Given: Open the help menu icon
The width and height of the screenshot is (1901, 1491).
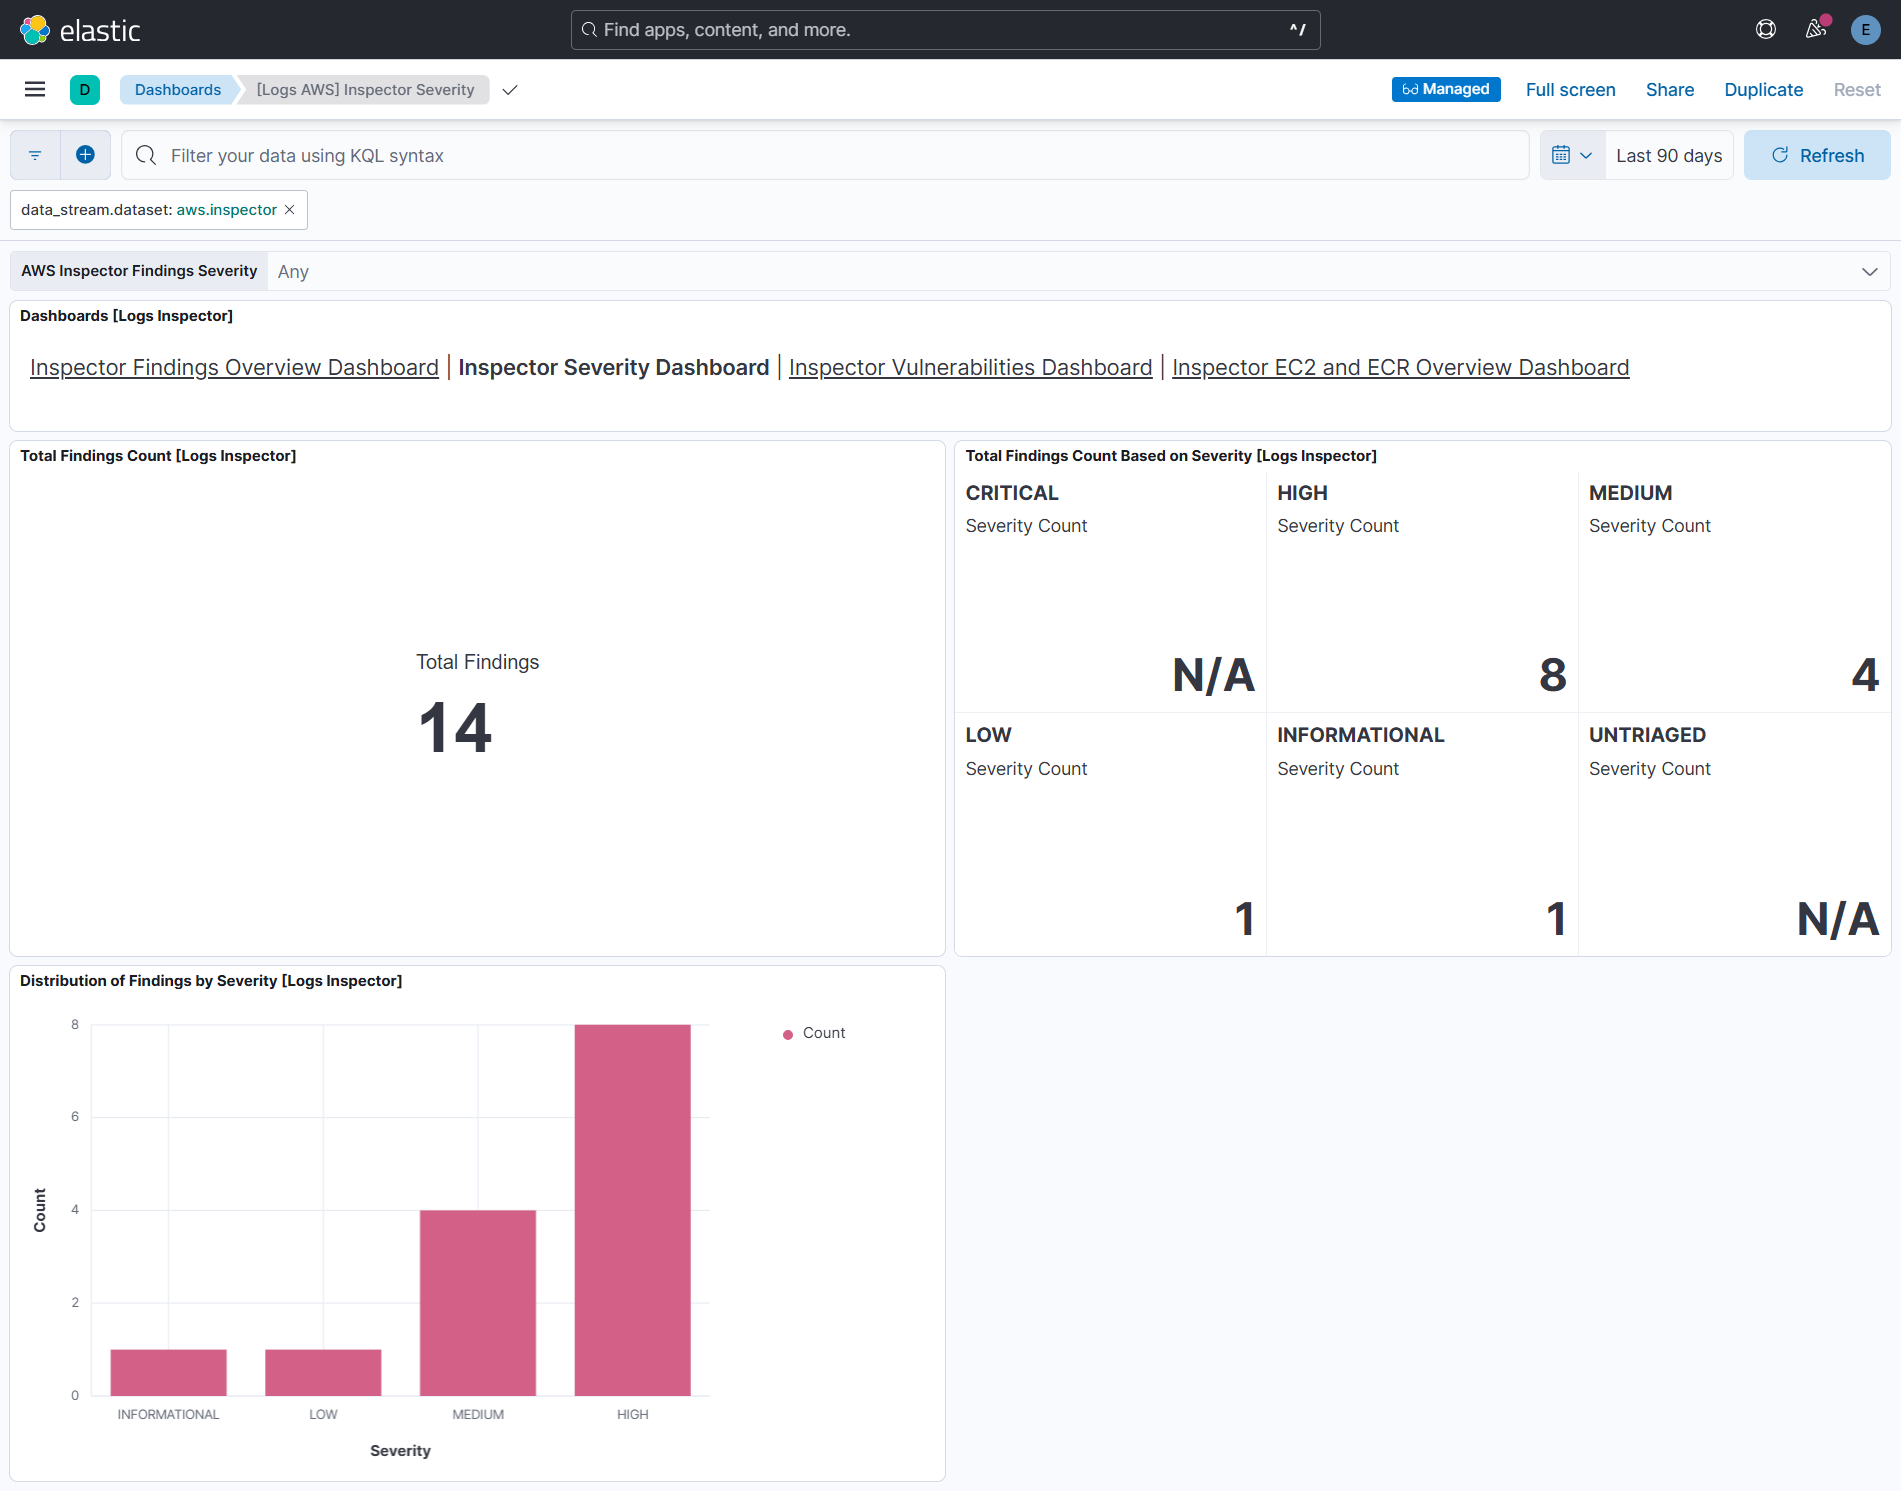Looking at the screenshot, I should [x=1765, y=29].
